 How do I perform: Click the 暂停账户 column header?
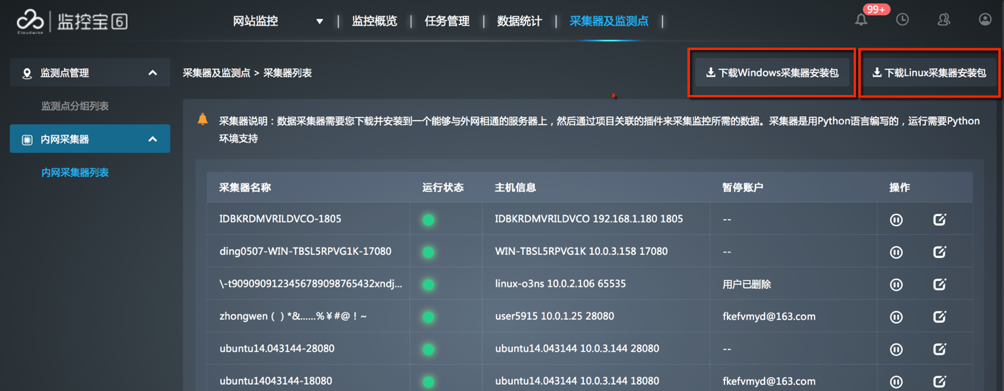(743, 188)
